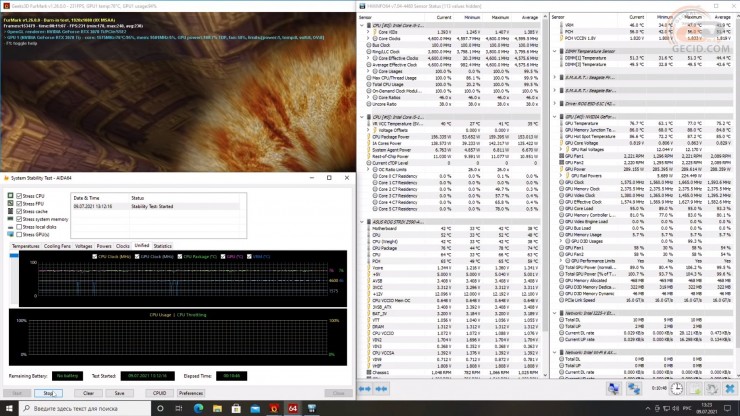The width and height of the screenshot is (740, 416).
Task: Click AIDA64 graph left-side blue slider
Action: click(x=14, y=255)
